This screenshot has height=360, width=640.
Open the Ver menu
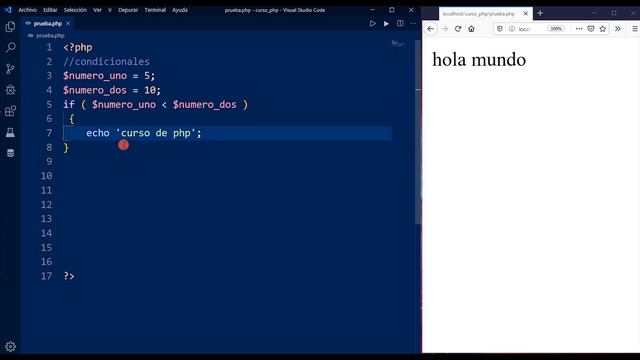(97, 10)
